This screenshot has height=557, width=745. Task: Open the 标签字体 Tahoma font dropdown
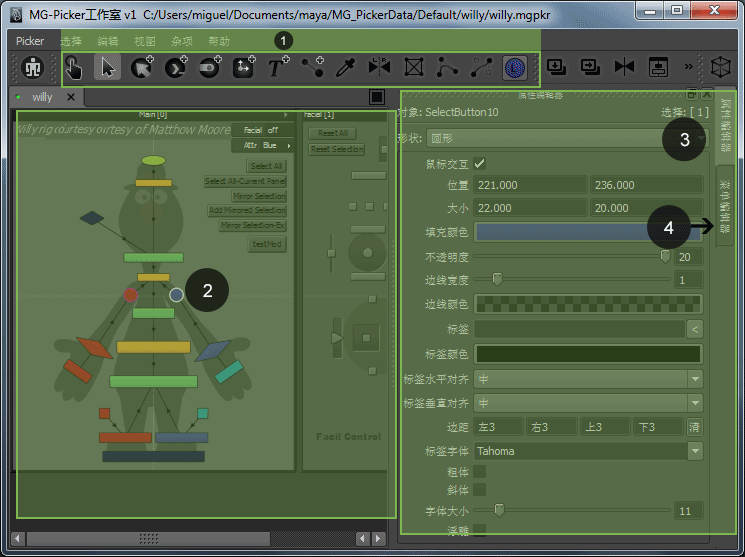[x=588, y=451]
